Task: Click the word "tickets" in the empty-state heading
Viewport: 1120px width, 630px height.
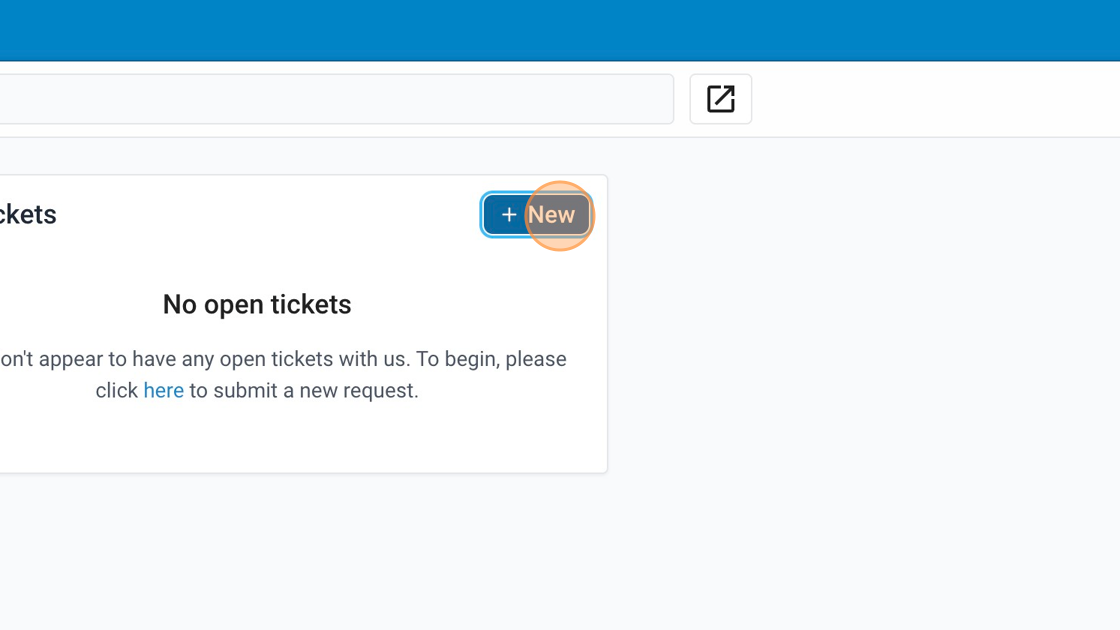Action: [311, 304]
